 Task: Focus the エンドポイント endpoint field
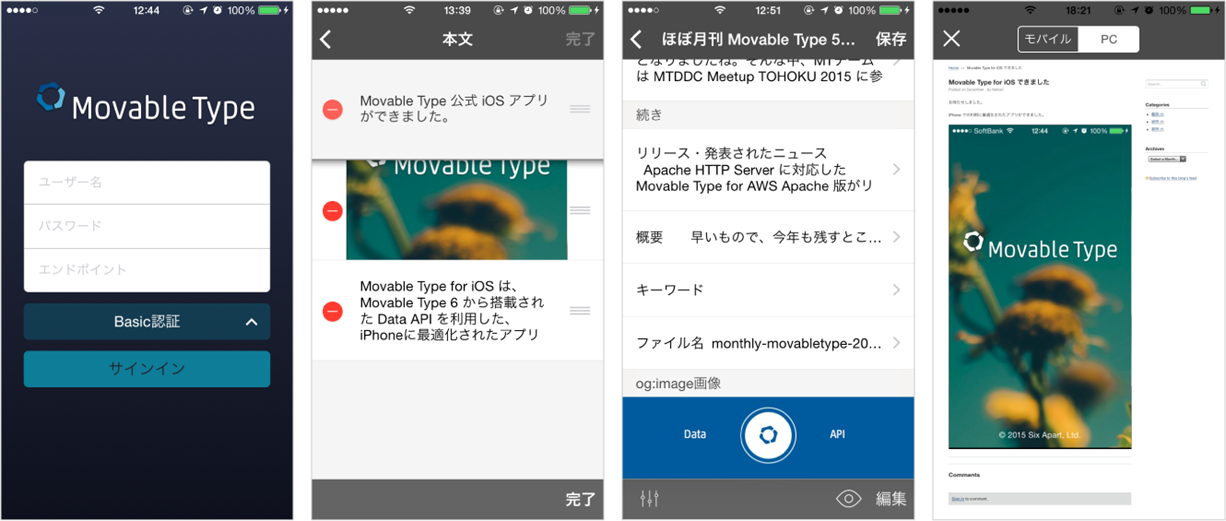[147, 270]
